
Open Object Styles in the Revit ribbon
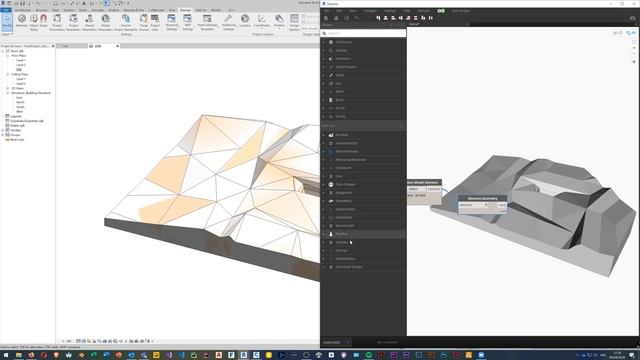[x=34, y=22]
